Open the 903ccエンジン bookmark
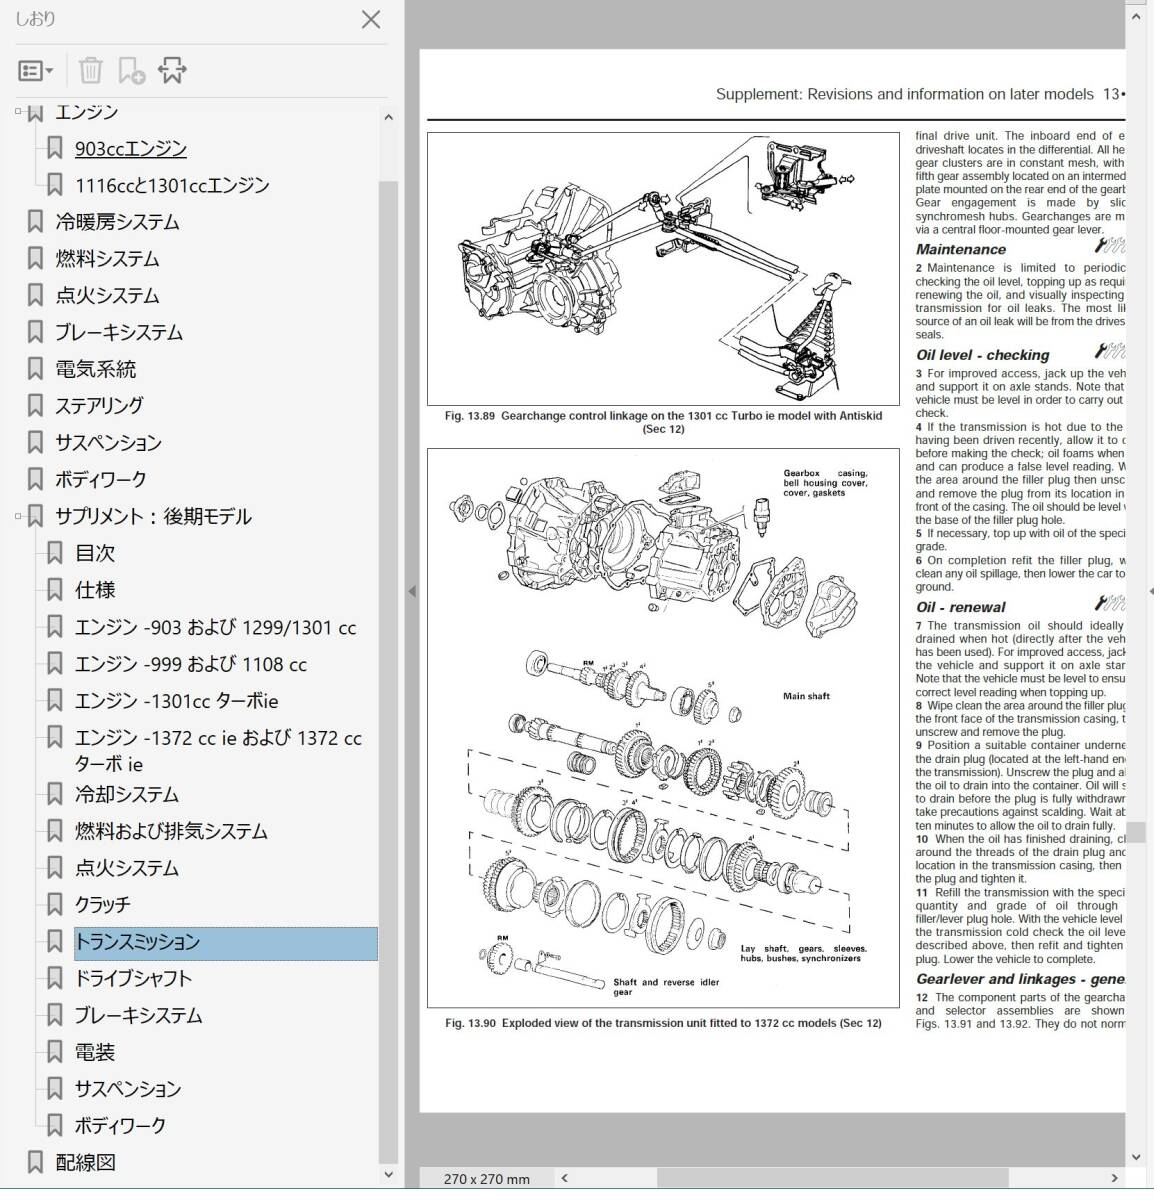This screenshot has height=1200, width=1154. point(131,149)
